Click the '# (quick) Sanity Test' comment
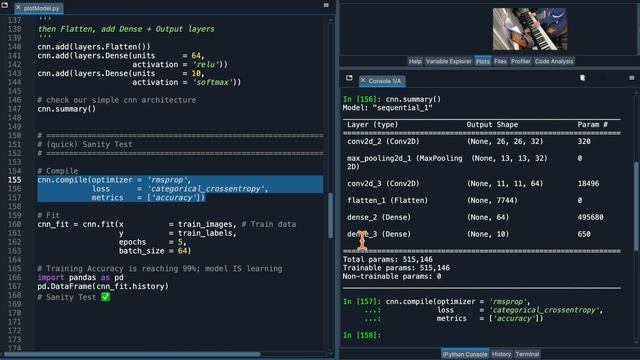Screen dimensions: 640x360 [85, 144]
